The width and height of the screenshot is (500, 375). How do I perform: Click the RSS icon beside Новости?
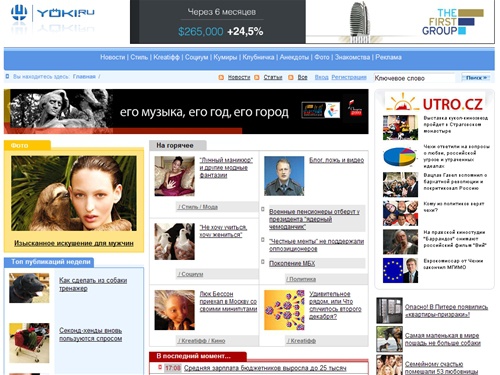click(x=221, y=77)
